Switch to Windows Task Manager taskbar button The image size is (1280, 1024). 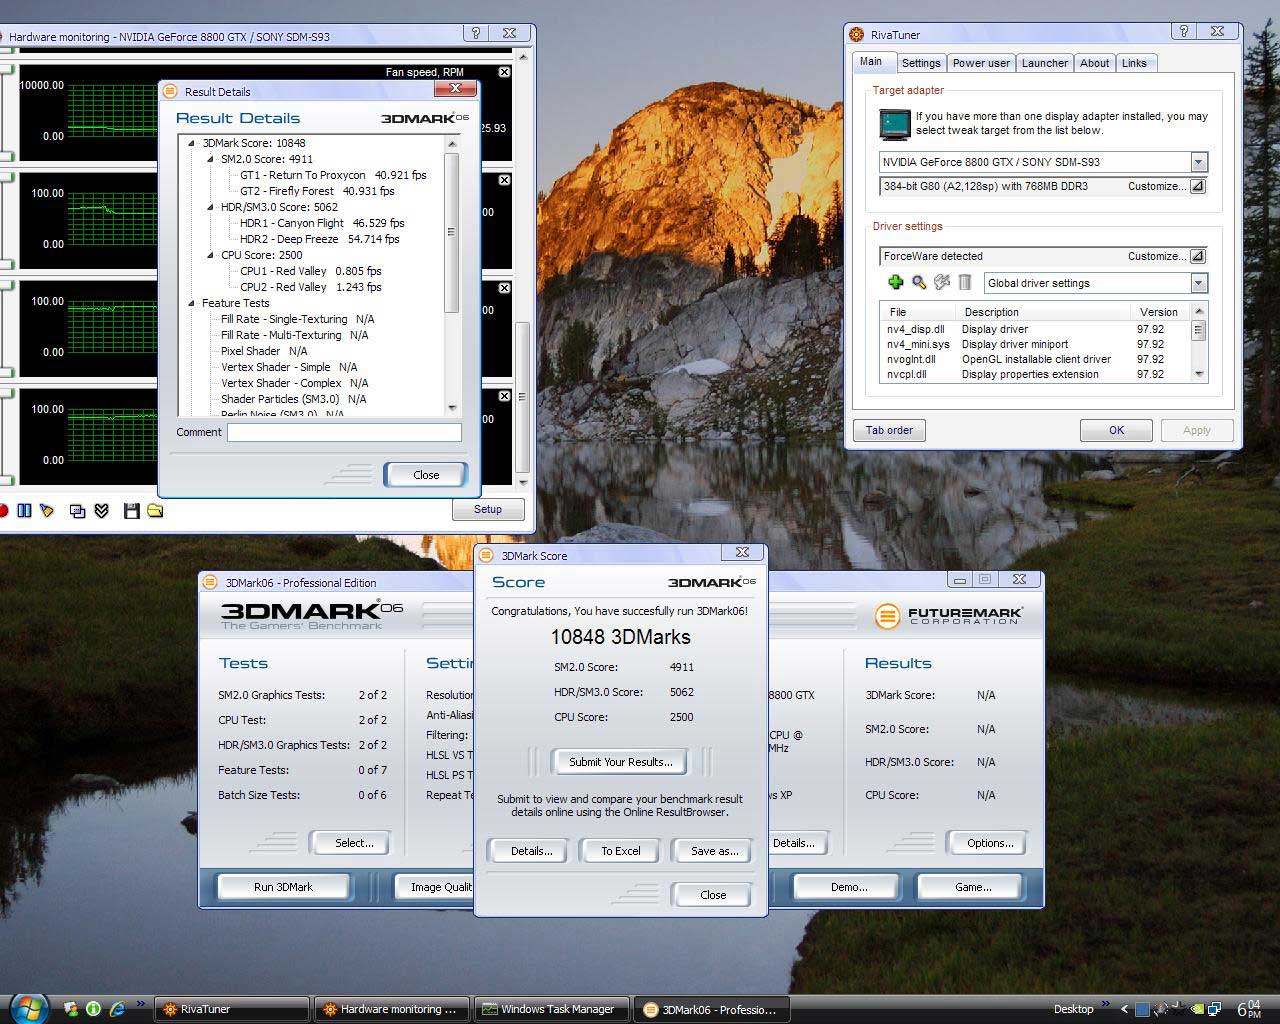click(550, 1009)
